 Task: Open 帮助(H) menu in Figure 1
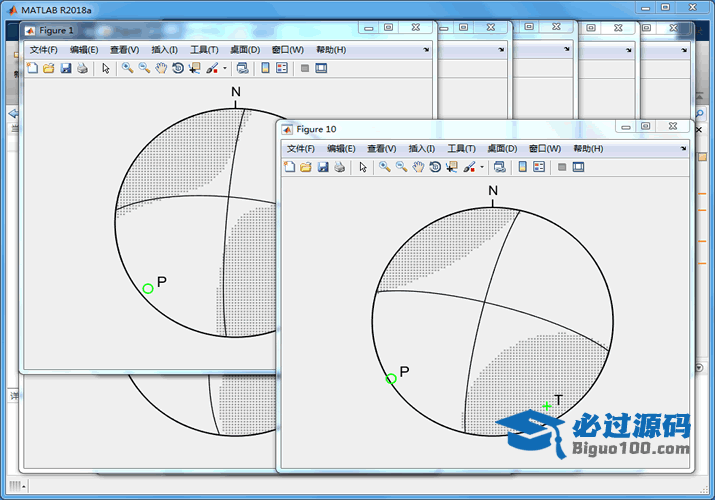[331, 50]
